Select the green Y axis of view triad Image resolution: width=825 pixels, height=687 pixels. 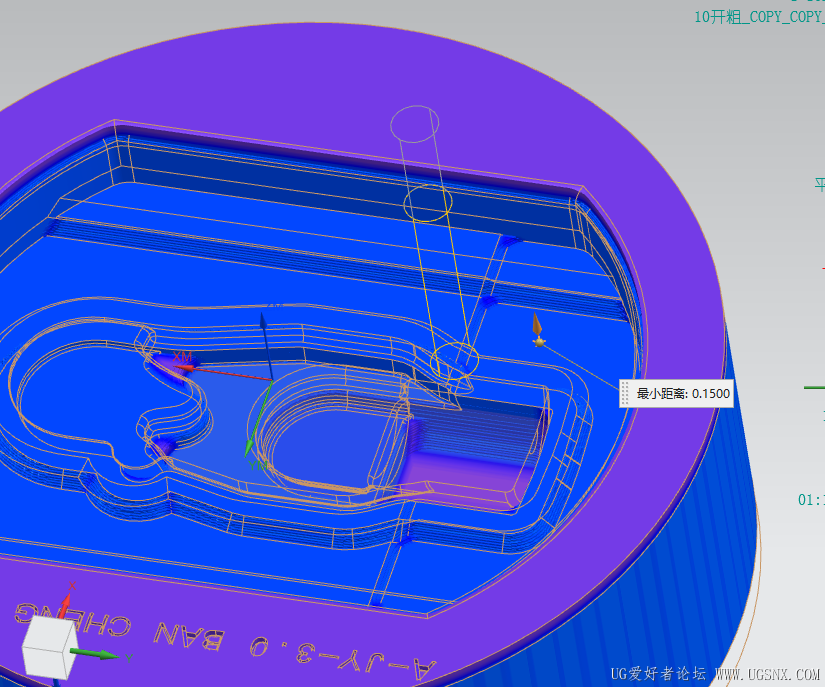point(95,654)
